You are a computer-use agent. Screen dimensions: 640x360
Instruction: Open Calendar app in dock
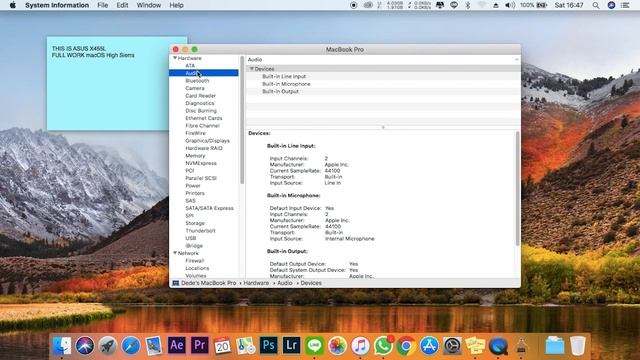(x=222, y=346)
